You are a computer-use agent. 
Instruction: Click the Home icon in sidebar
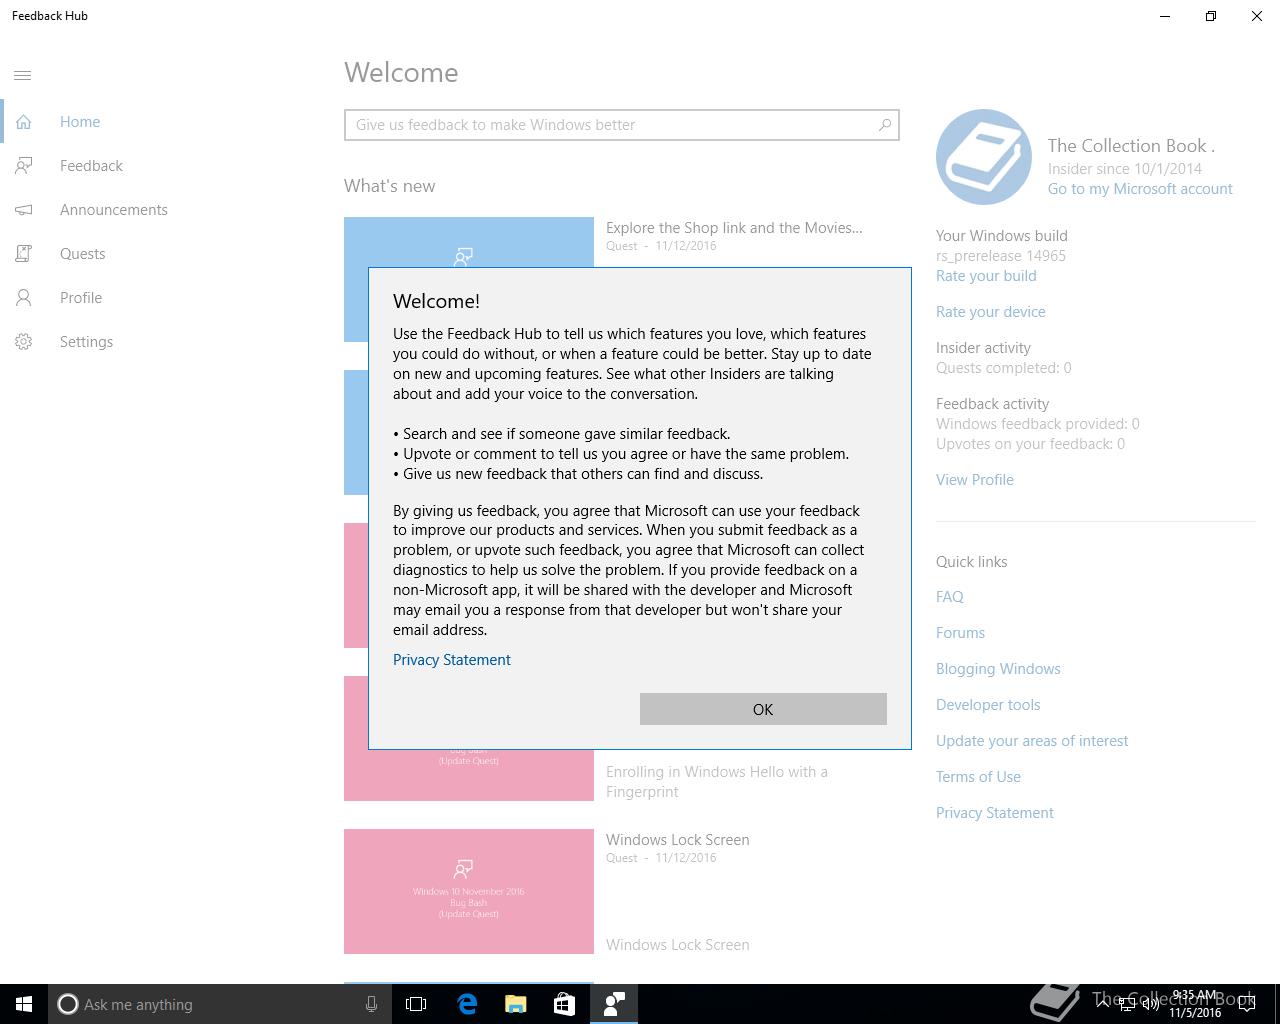(x=23, y=122)
